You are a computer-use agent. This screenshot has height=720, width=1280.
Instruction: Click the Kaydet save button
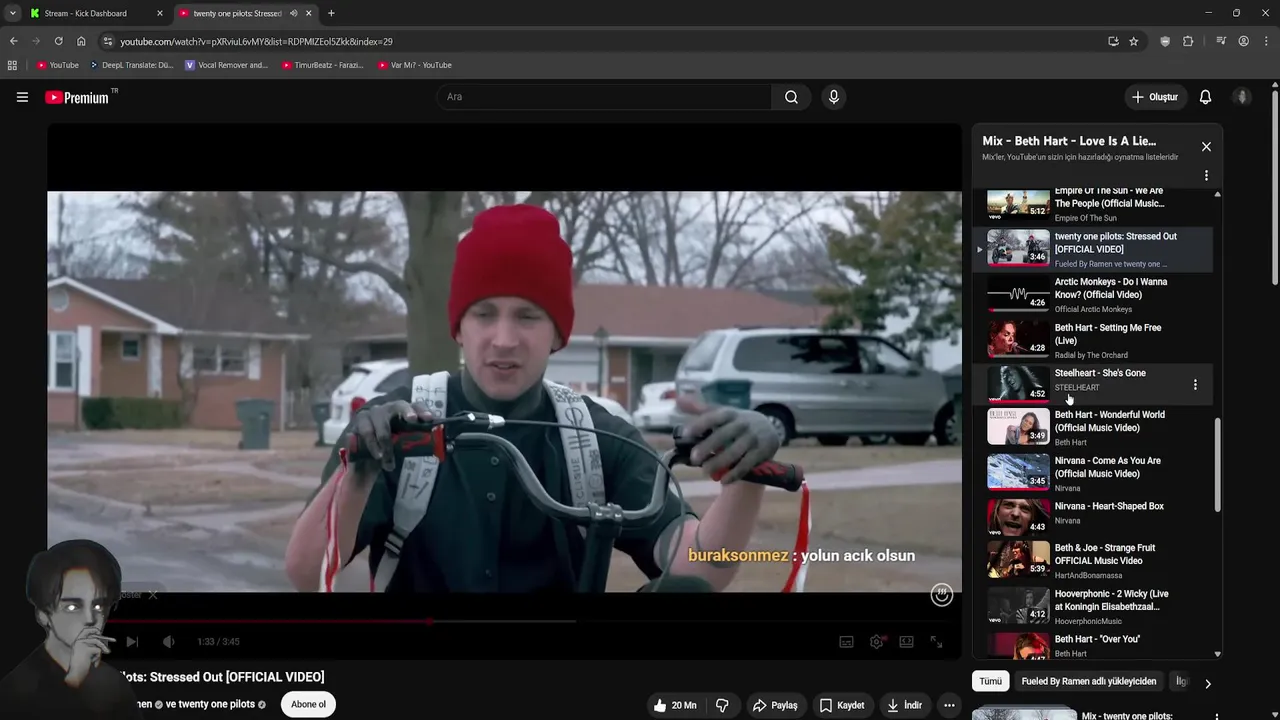coord(842,705)
